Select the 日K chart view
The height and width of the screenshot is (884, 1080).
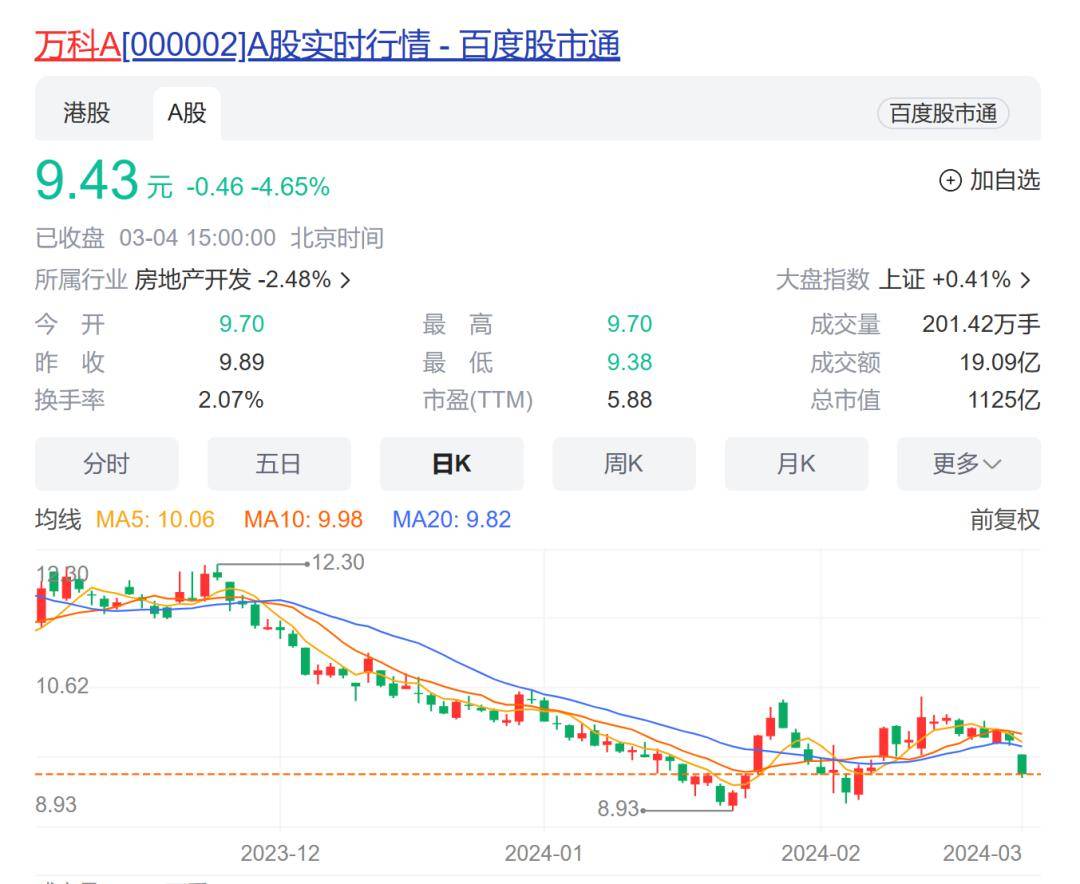(x=451, y=463)
